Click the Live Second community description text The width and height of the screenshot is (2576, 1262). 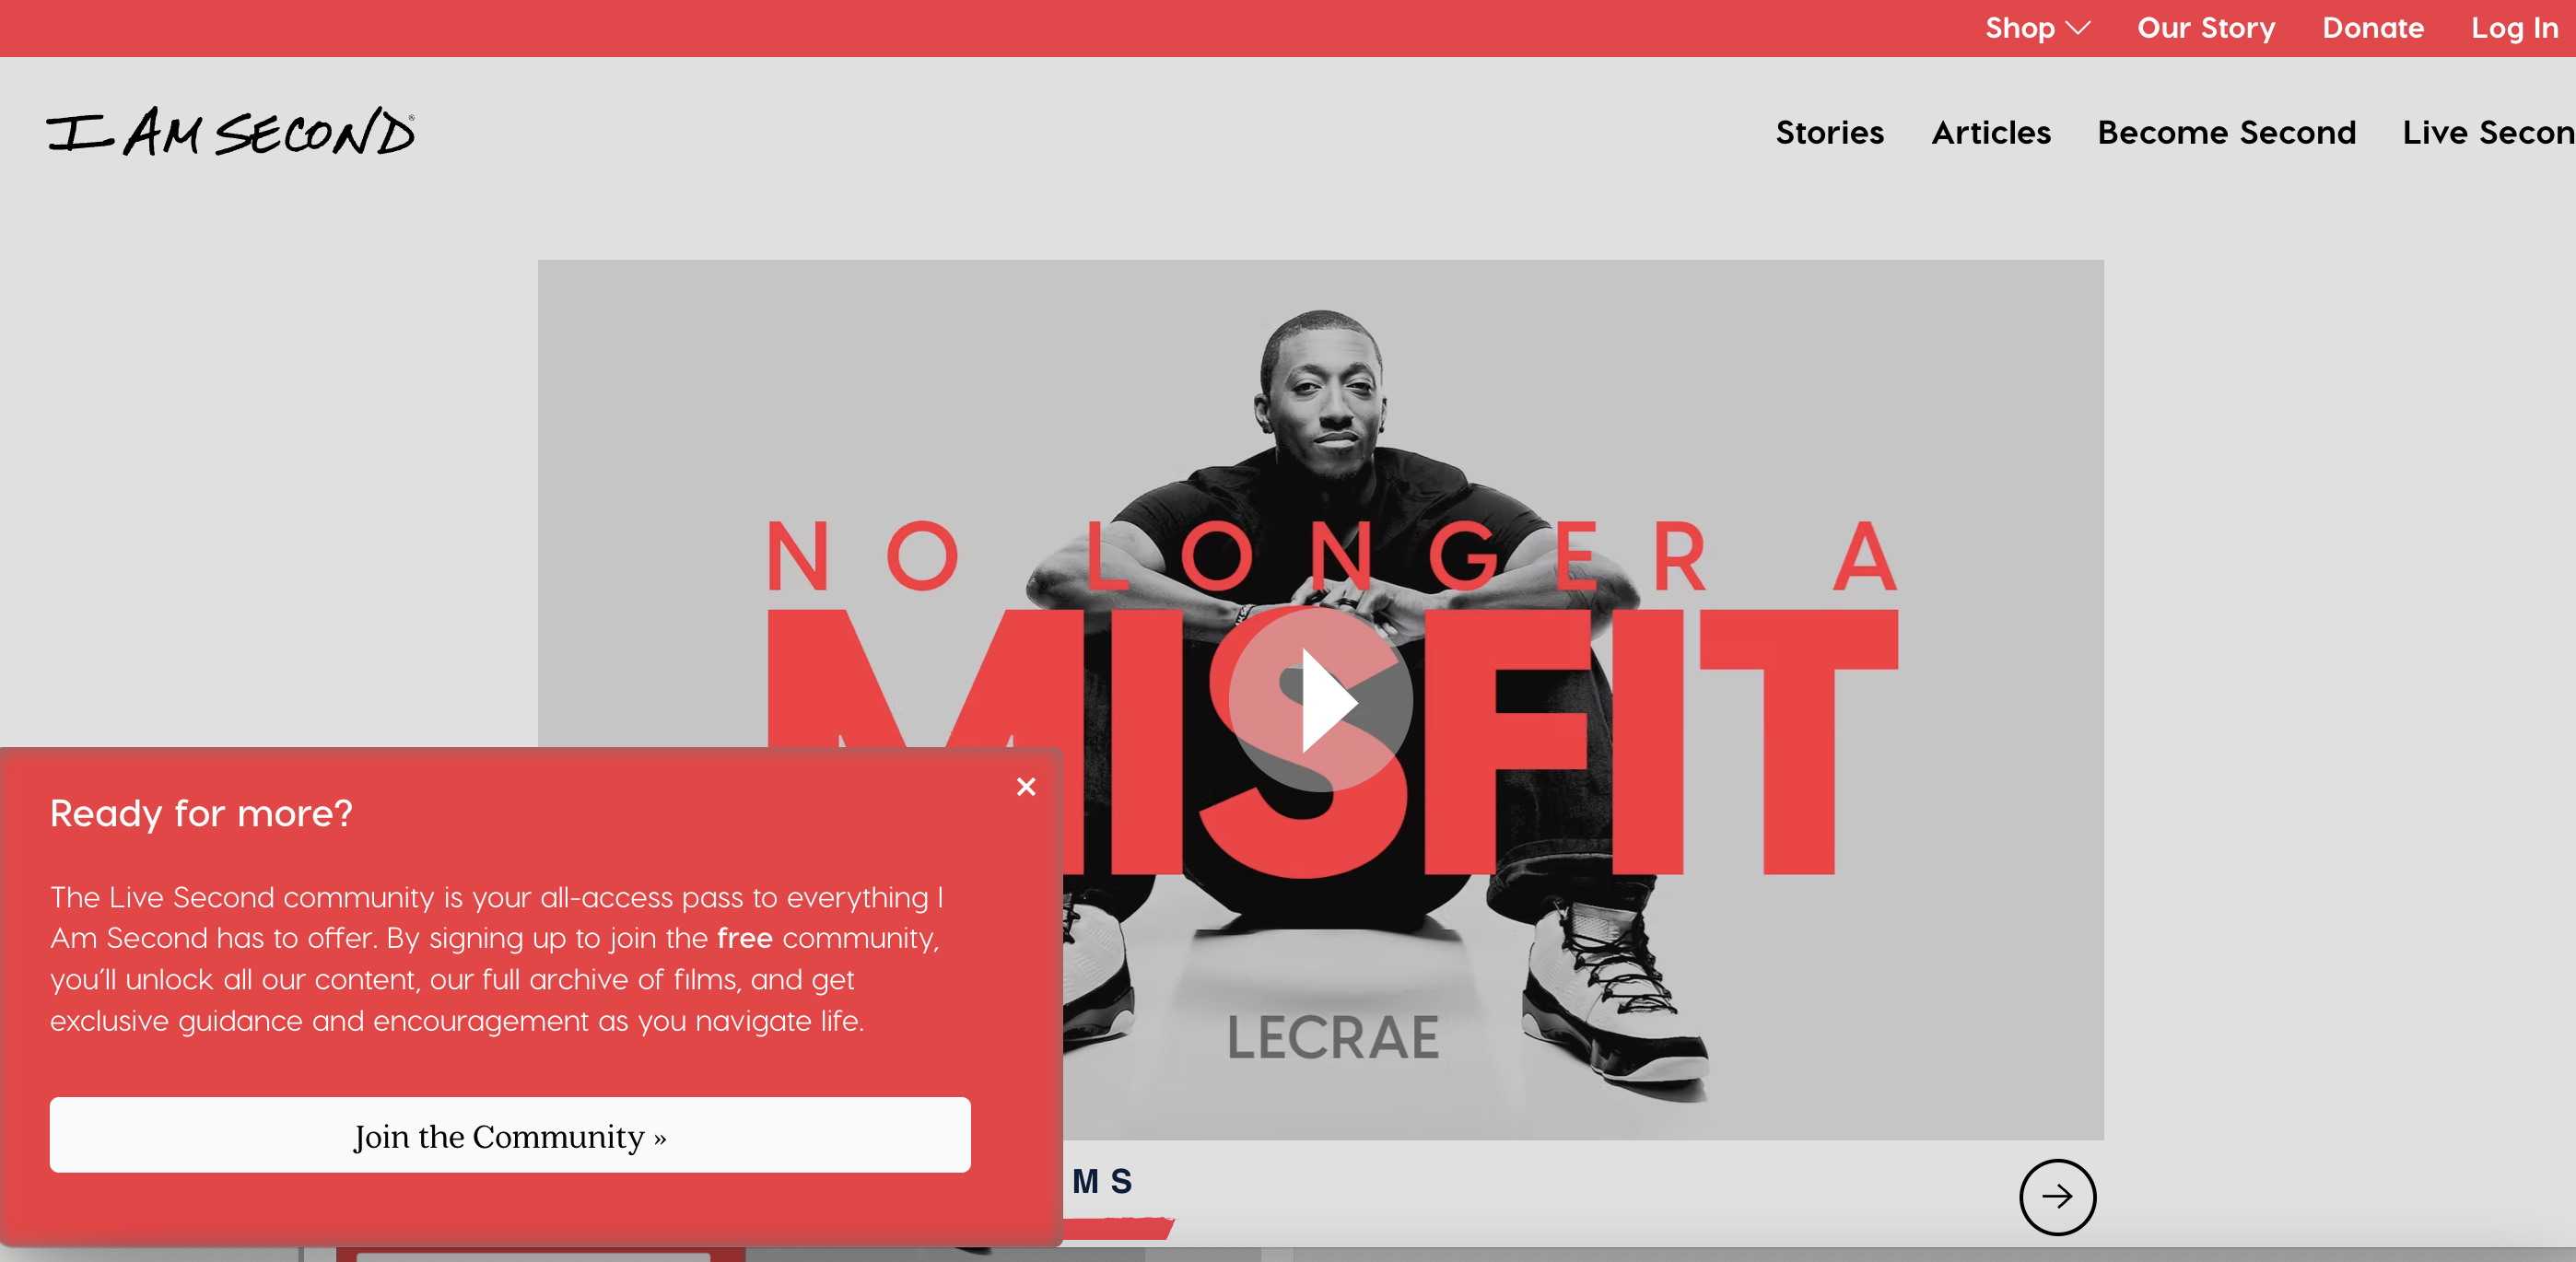point(497,958)
